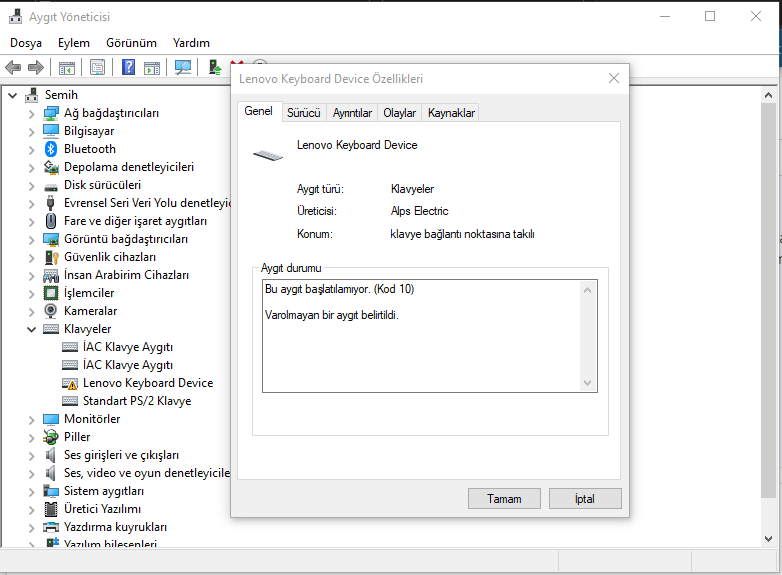
Task: Switch to the Ayrıntılar tab
Action: [x=352, y=113]
